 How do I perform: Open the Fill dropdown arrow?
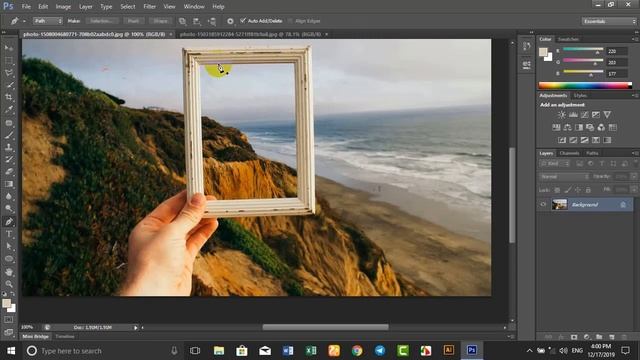click(x=633, y=190)
